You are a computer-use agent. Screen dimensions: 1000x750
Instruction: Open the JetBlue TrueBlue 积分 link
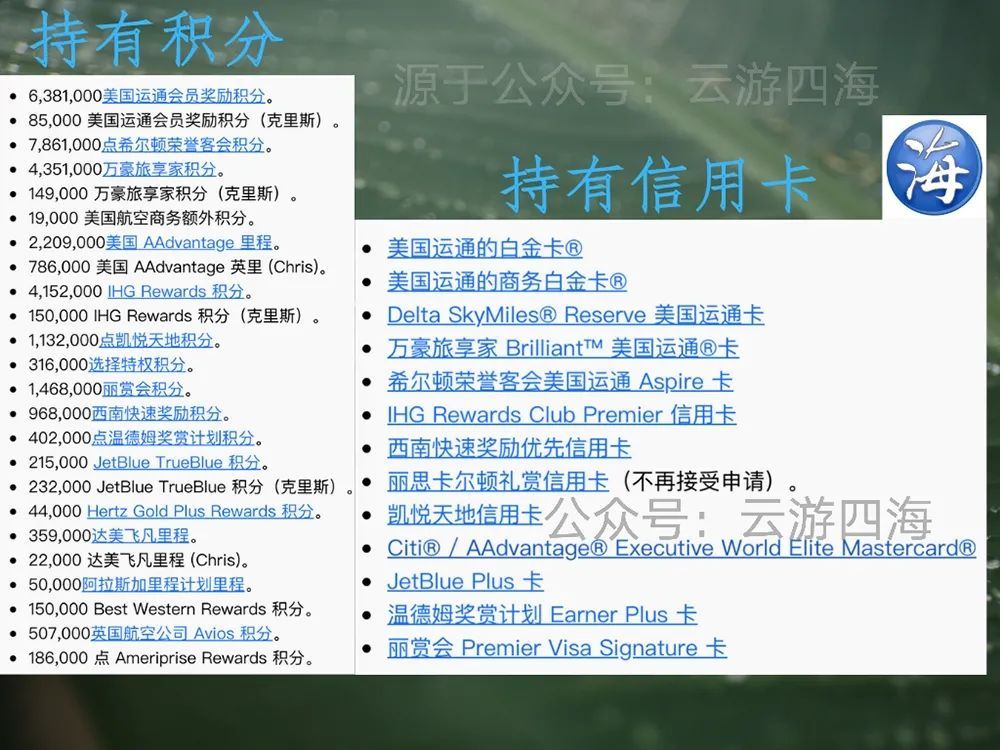177,462
